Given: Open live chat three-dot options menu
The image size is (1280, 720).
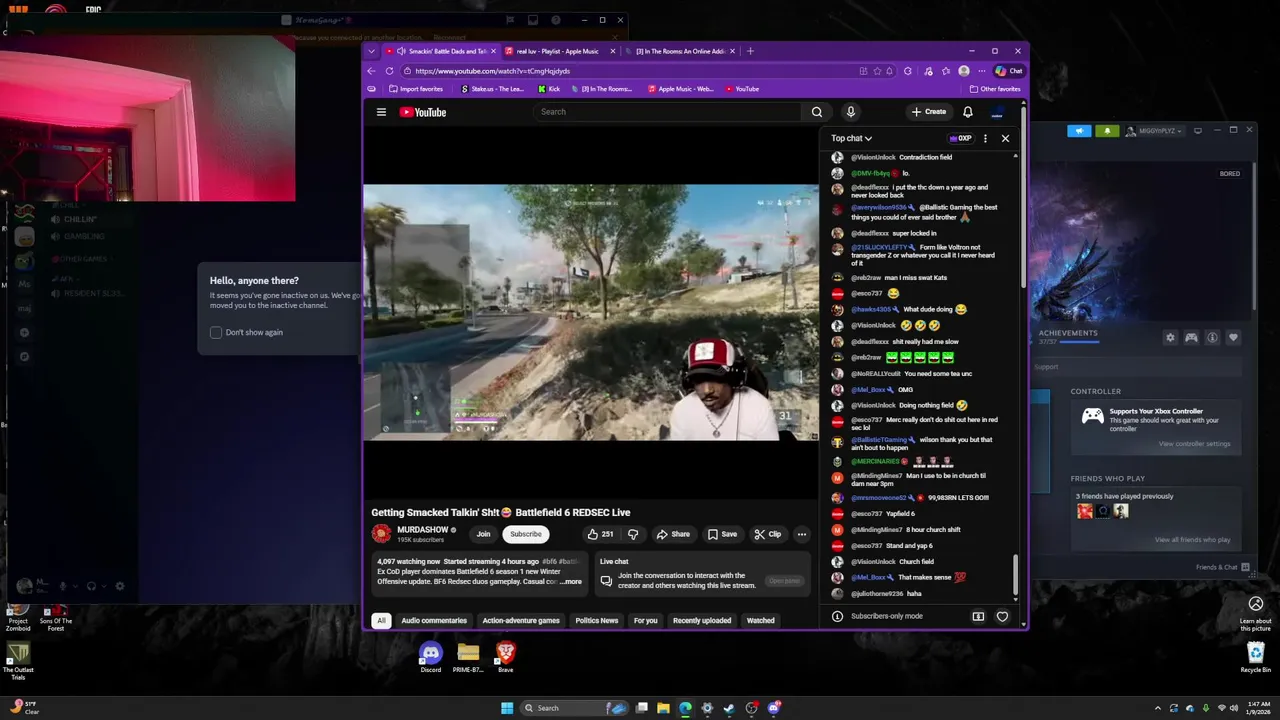Looking at the screenshot, I should click(985, 138).
